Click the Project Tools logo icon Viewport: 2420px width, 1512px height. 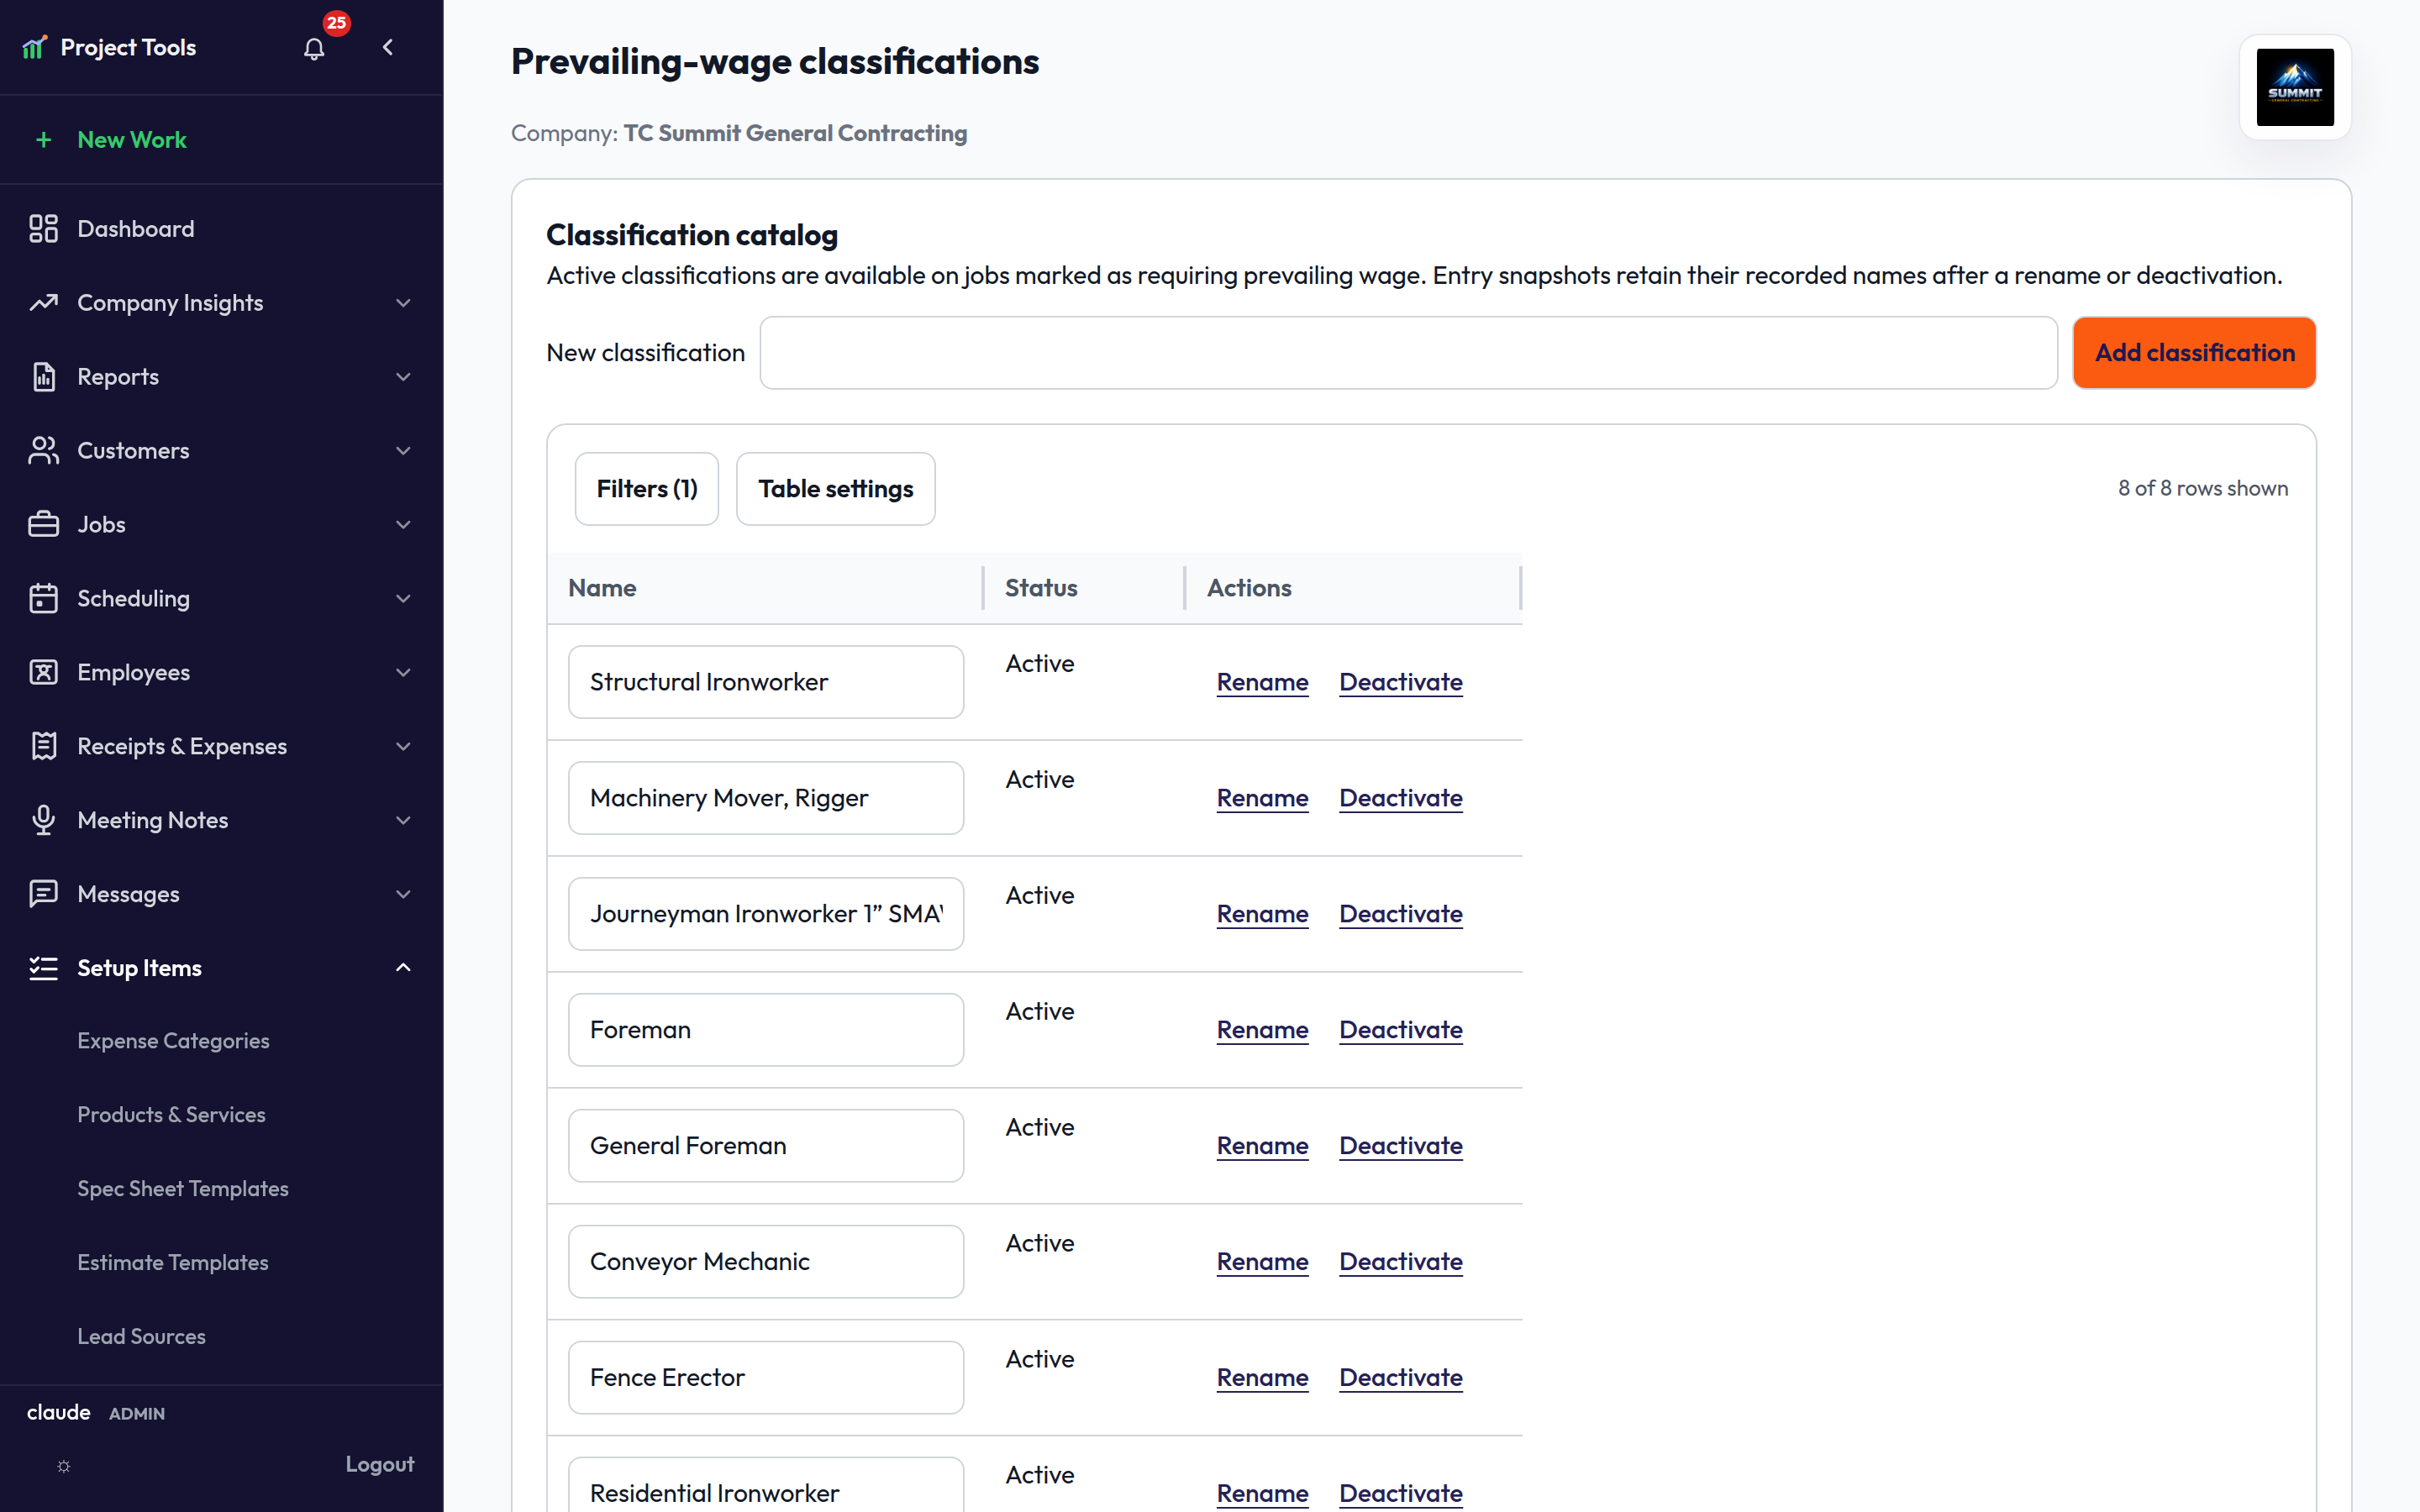coord(35,47)
